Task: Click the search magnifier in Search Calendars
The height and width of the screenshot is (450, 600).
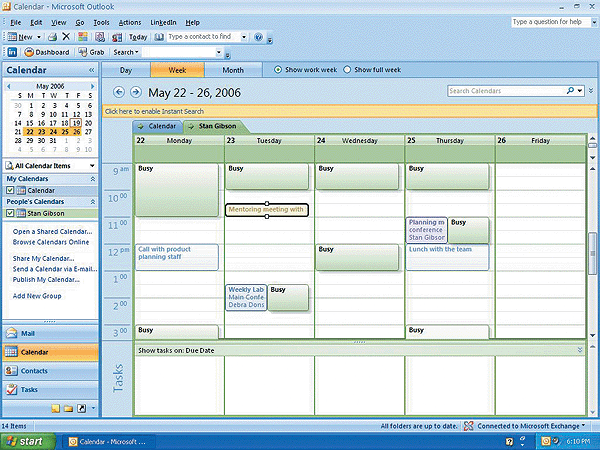Action: coord(571,91)
